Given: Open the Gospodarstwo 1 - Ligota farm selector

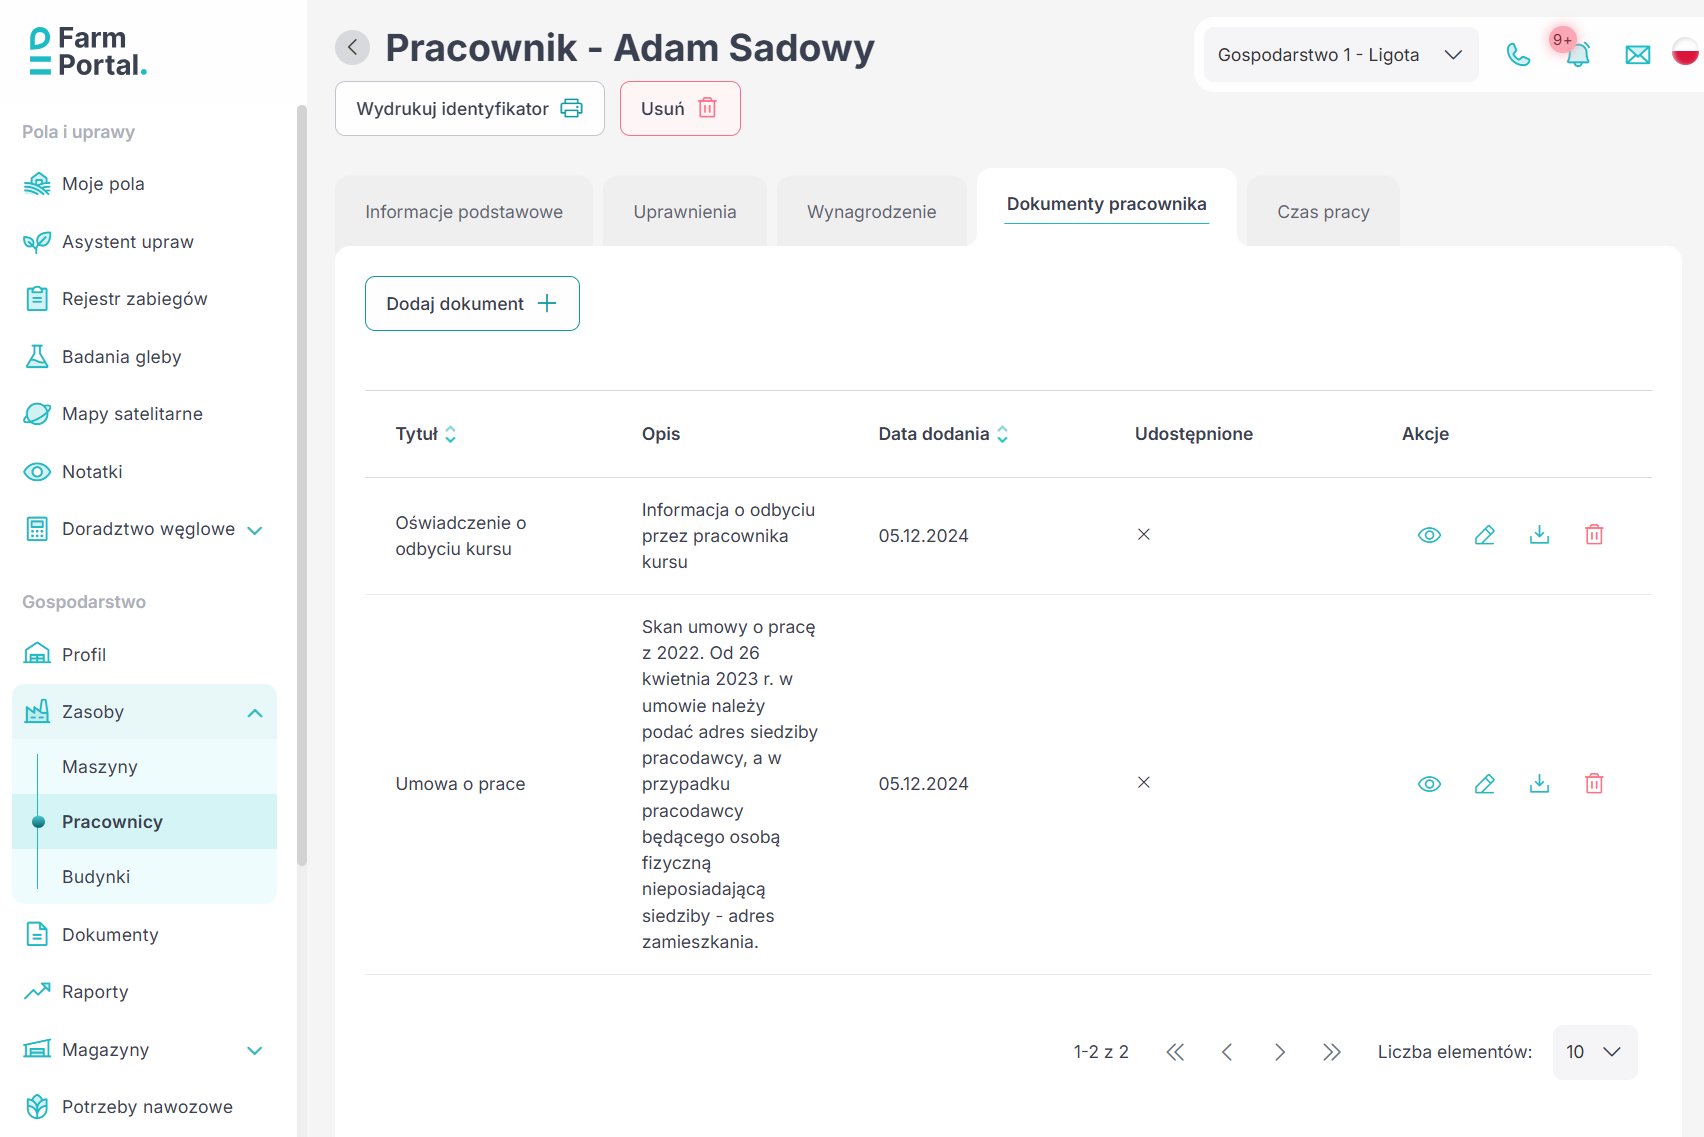Looking at the screenshot, I should [x=1339, y=55].
